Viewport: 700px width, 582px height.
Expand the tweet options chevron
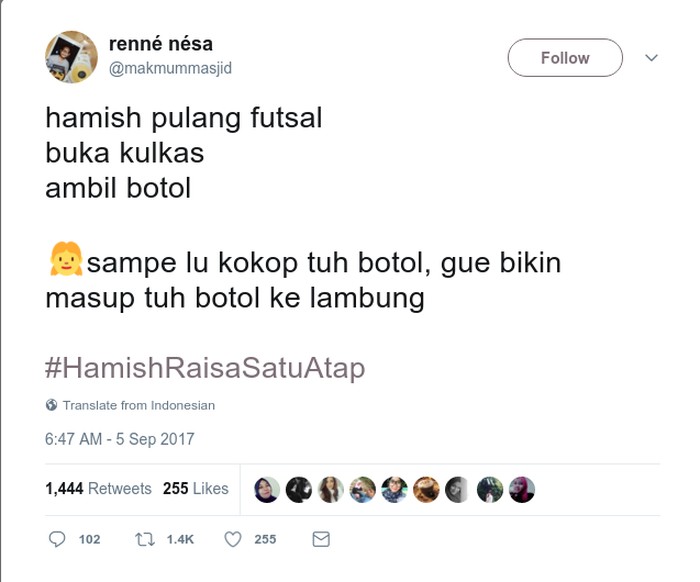pyautogui.click(x=651, y=58)
